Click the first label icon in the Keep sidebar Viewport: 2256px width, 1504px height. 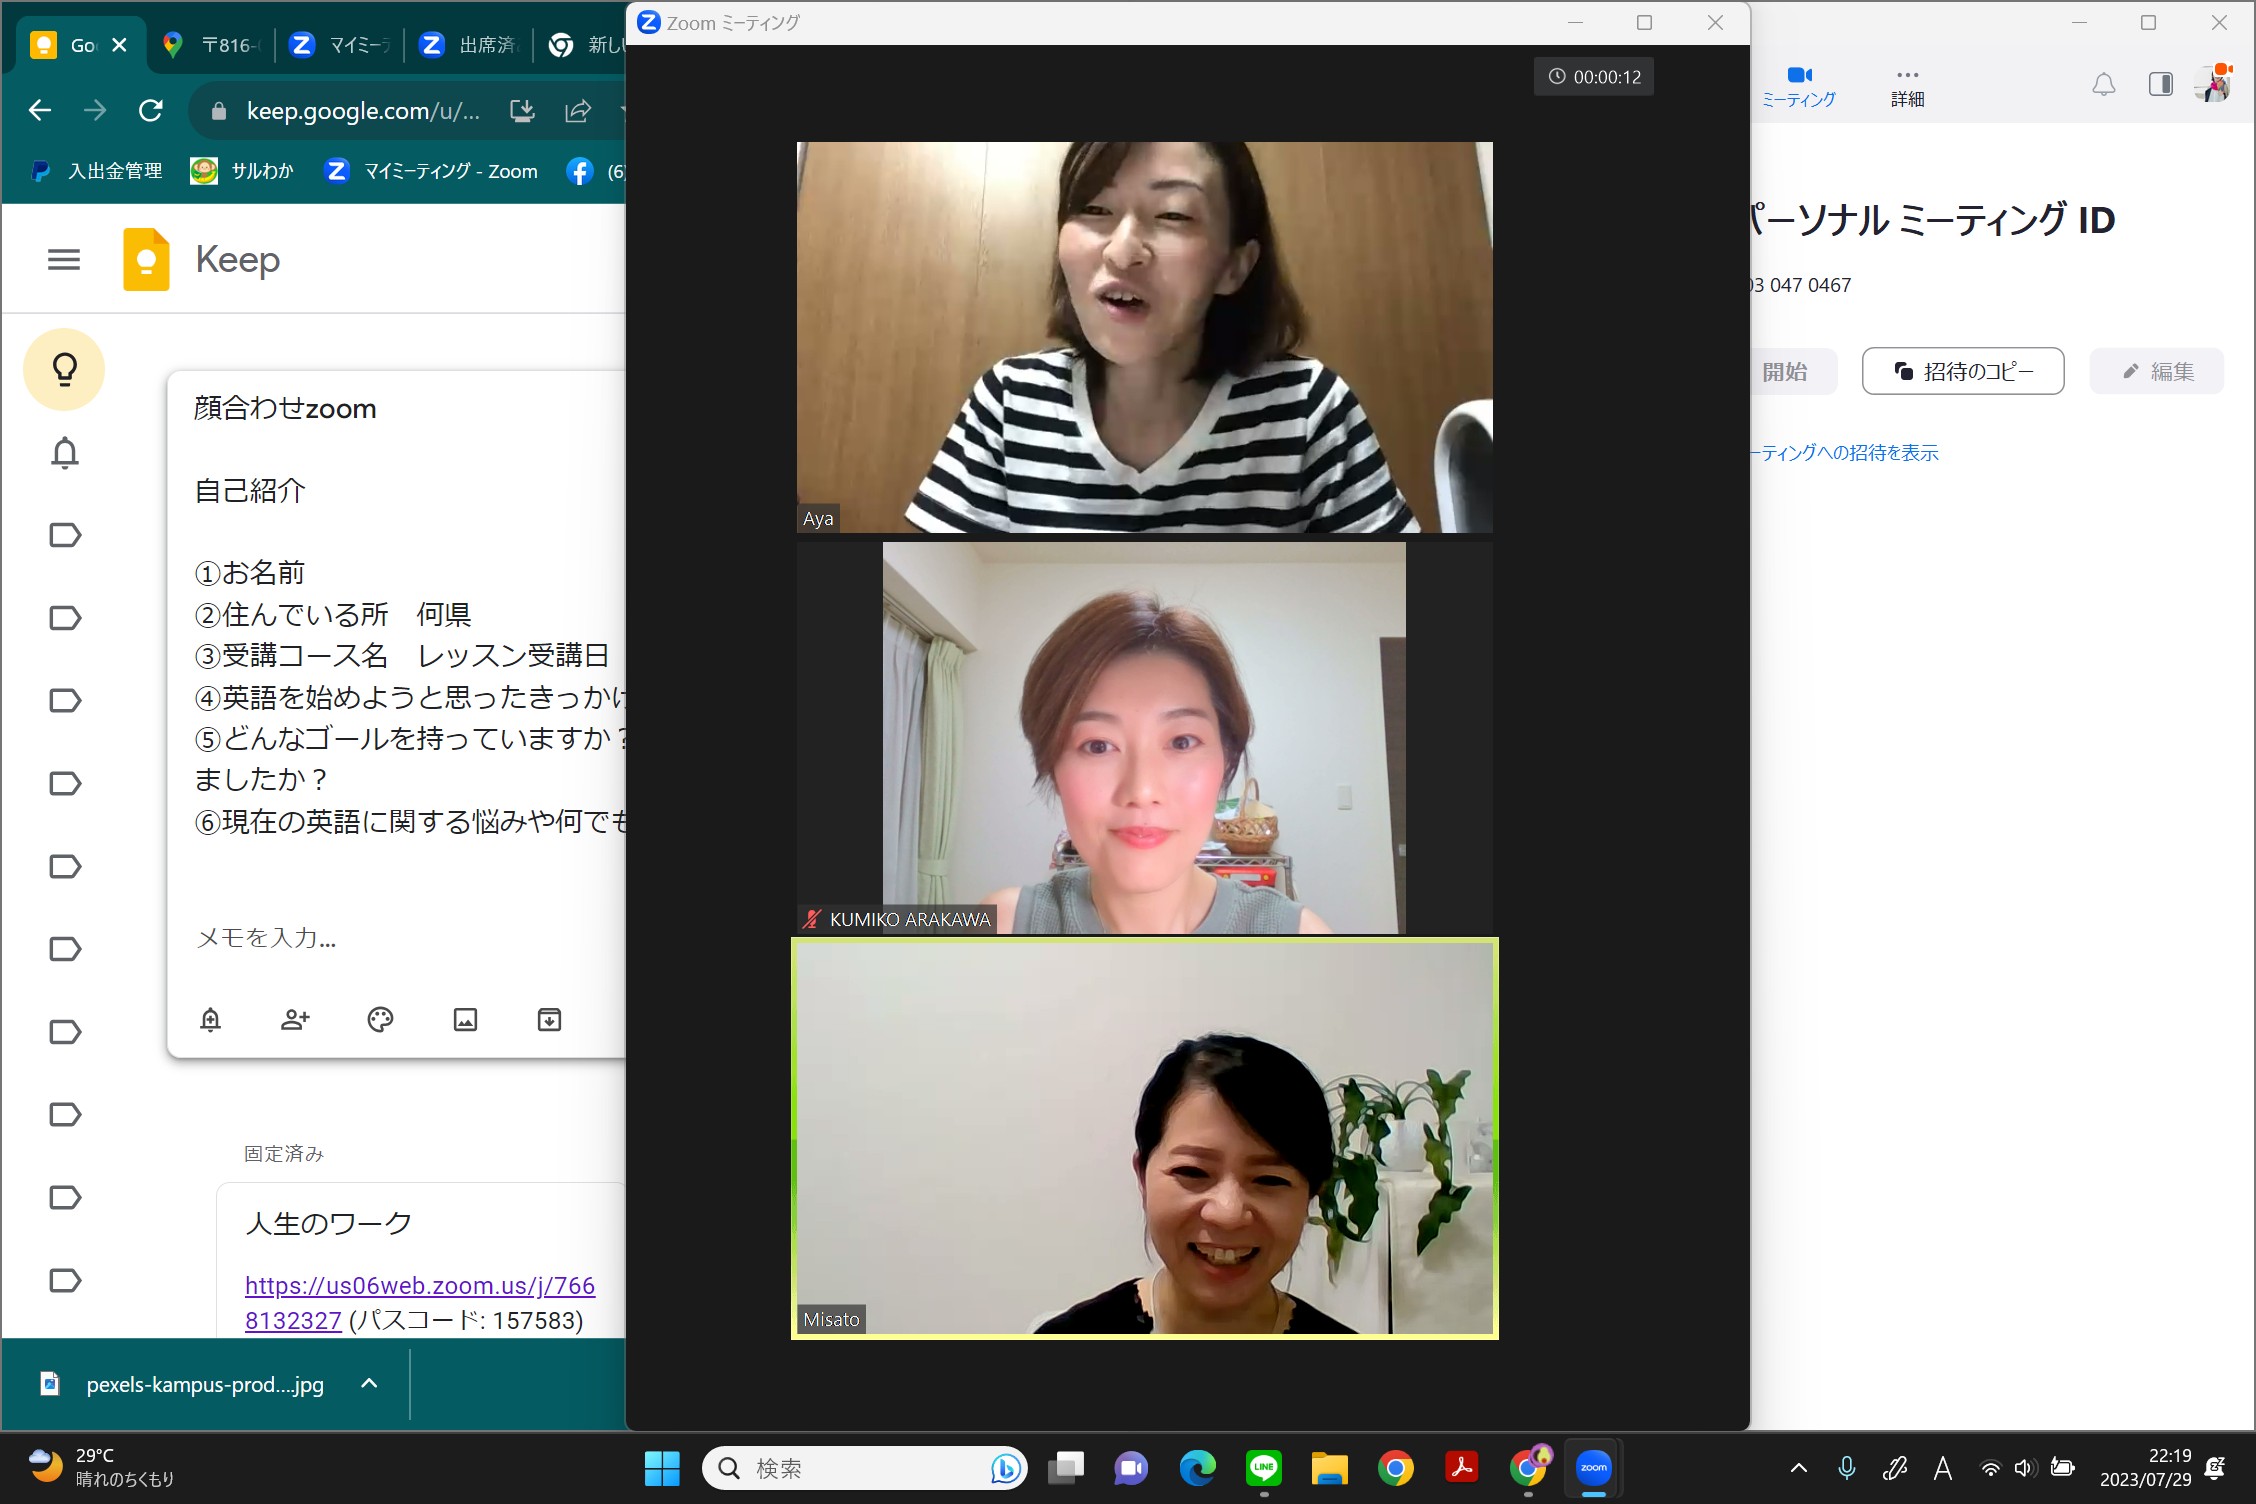[65, 535]
